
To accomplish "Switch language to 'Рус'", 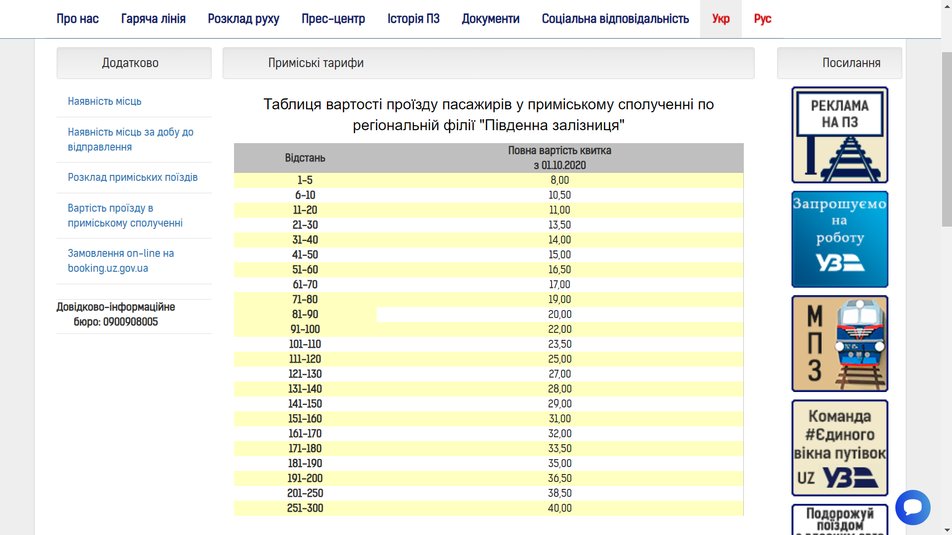I will (x=762, y=19).
